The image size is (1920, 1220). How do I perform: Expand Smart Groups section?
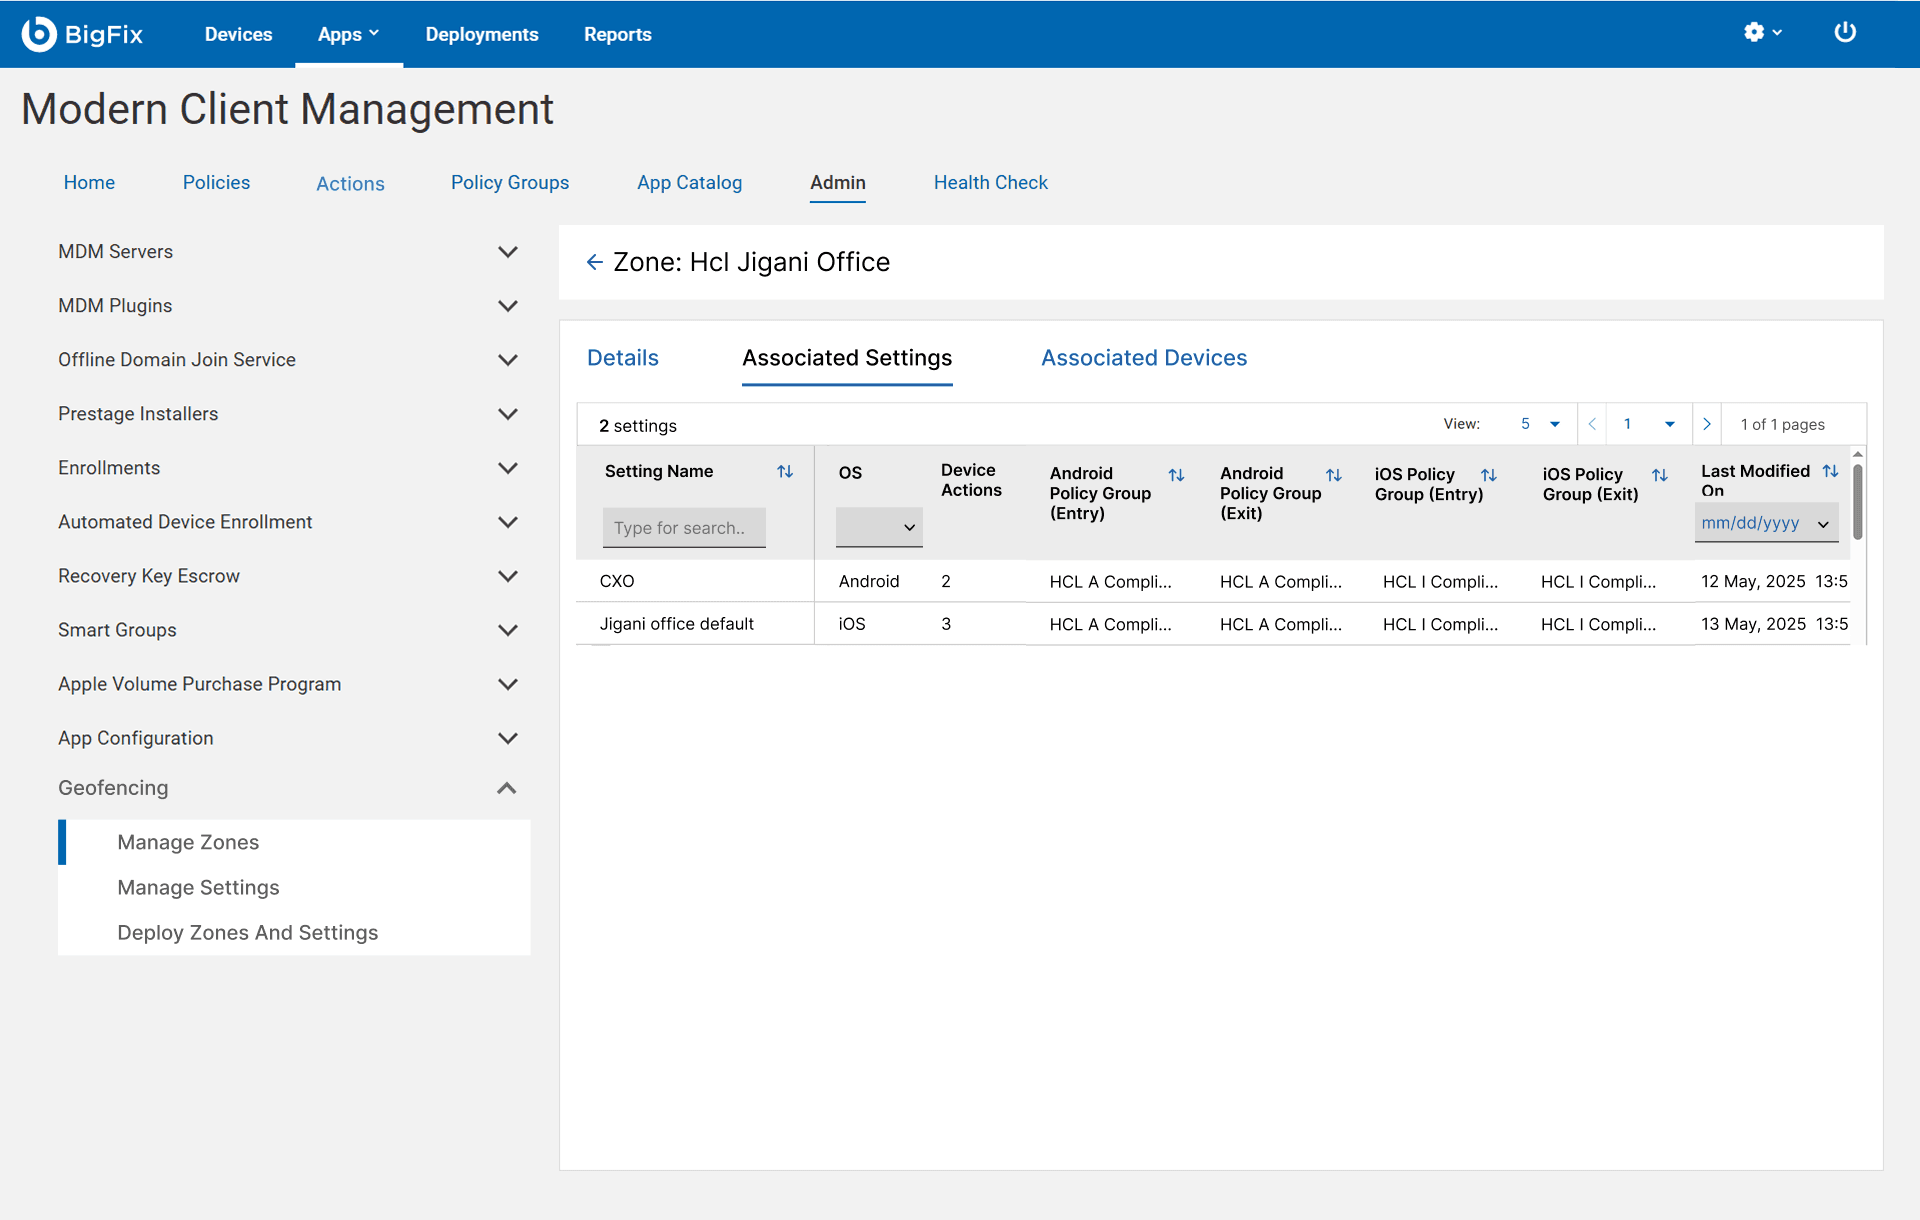tap(508, 630)
